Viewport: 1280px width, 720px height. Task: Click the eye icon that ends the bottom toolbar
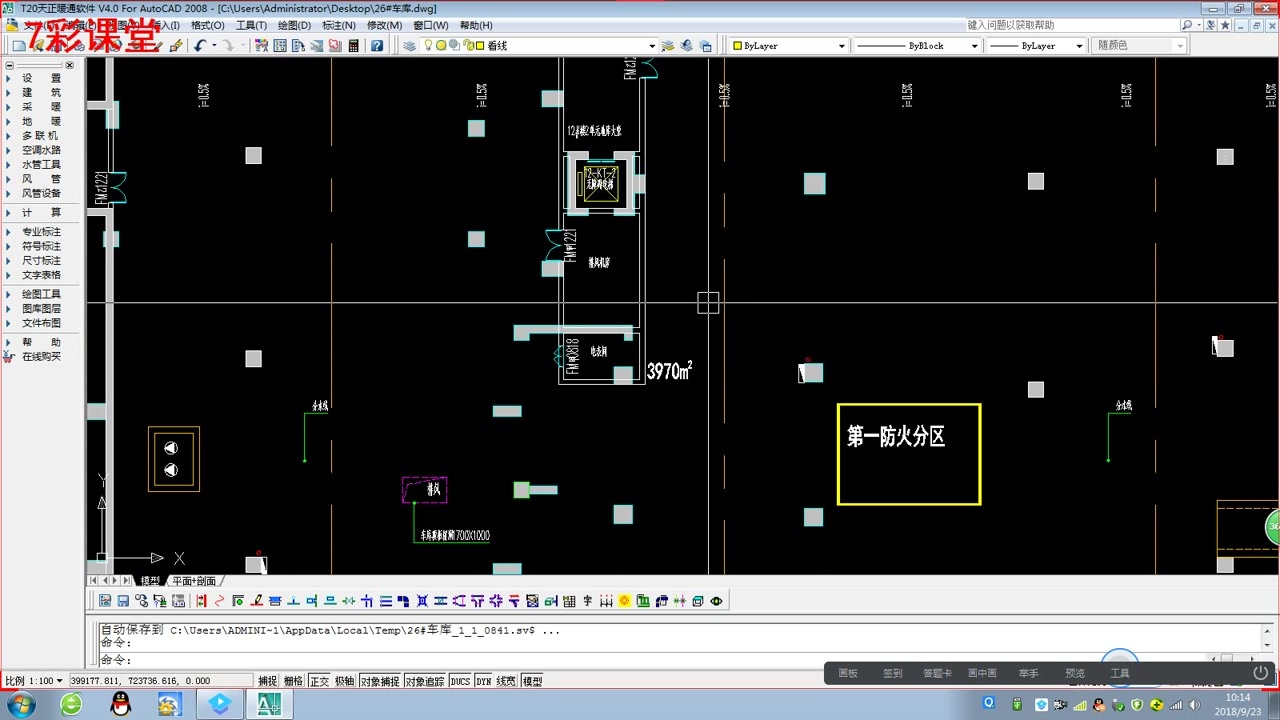pyautogui.click(x=716, y=601)
